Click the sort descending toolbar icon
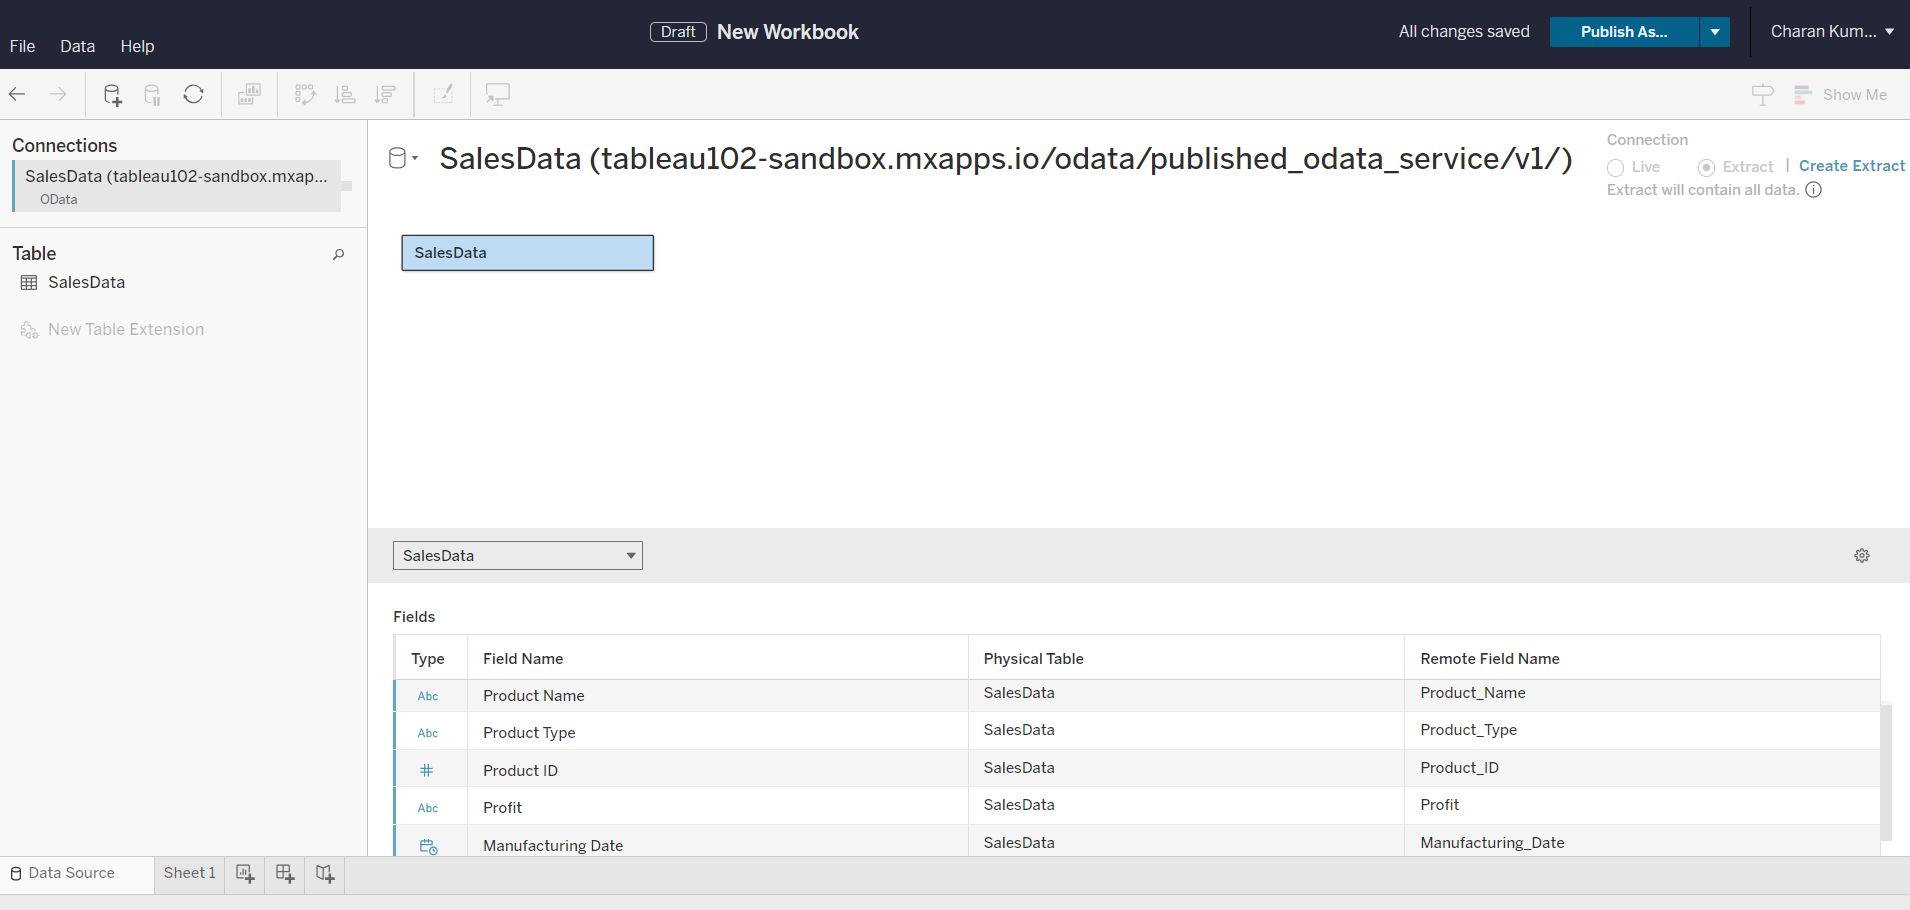The height and width of the screenshot is (910, 1910). click(384, 94)
